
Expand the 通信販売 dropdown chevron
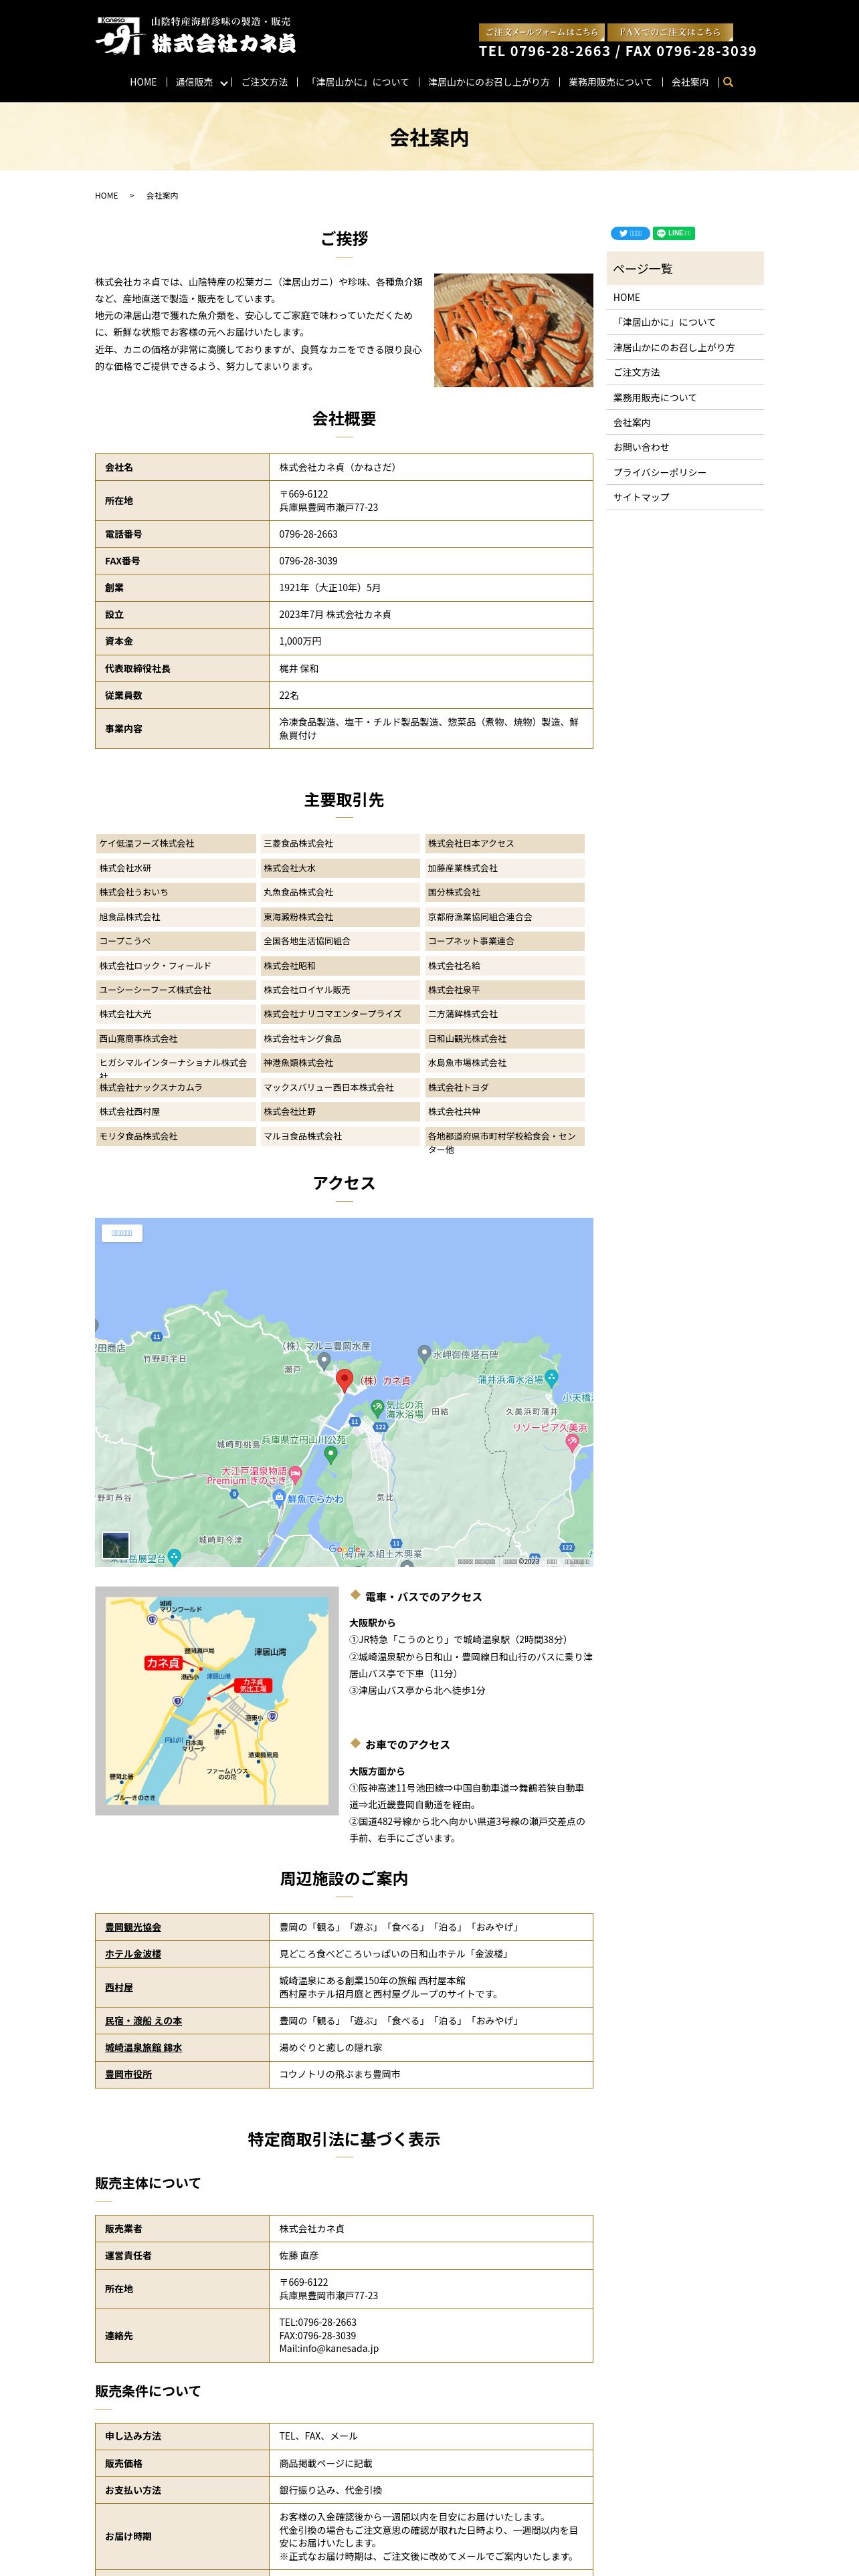224,83
